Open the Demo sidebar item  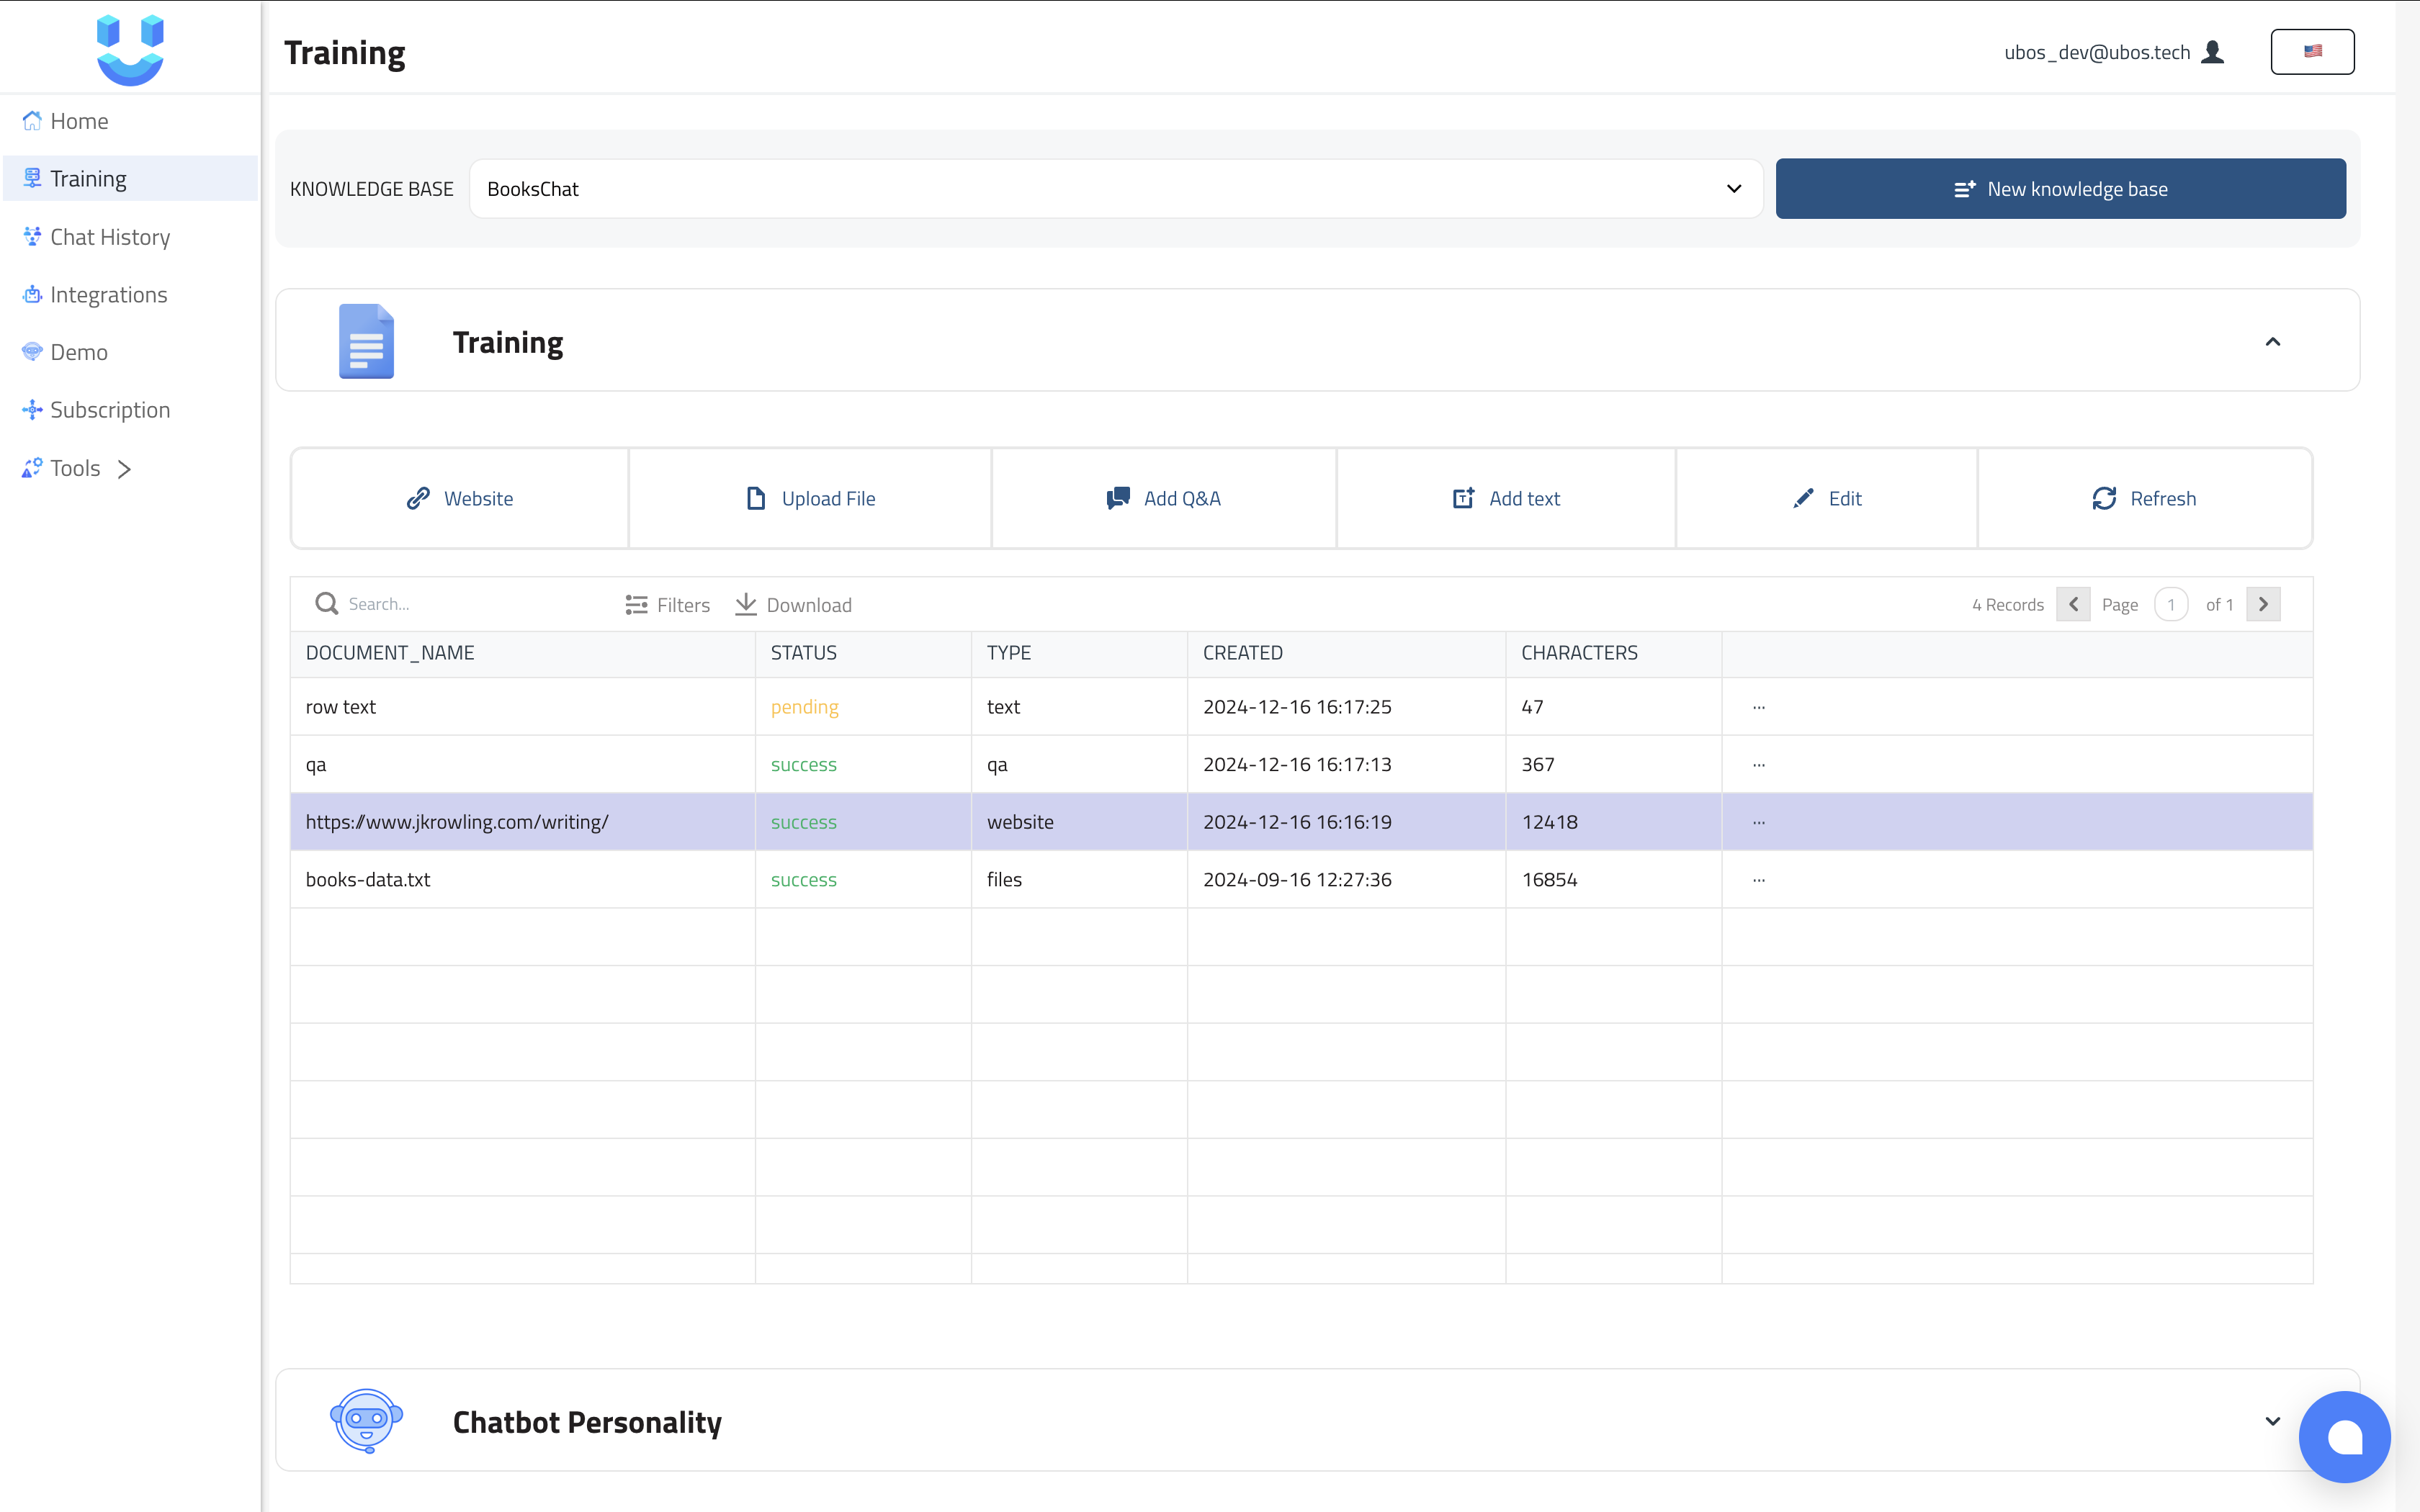coord(130,352)
